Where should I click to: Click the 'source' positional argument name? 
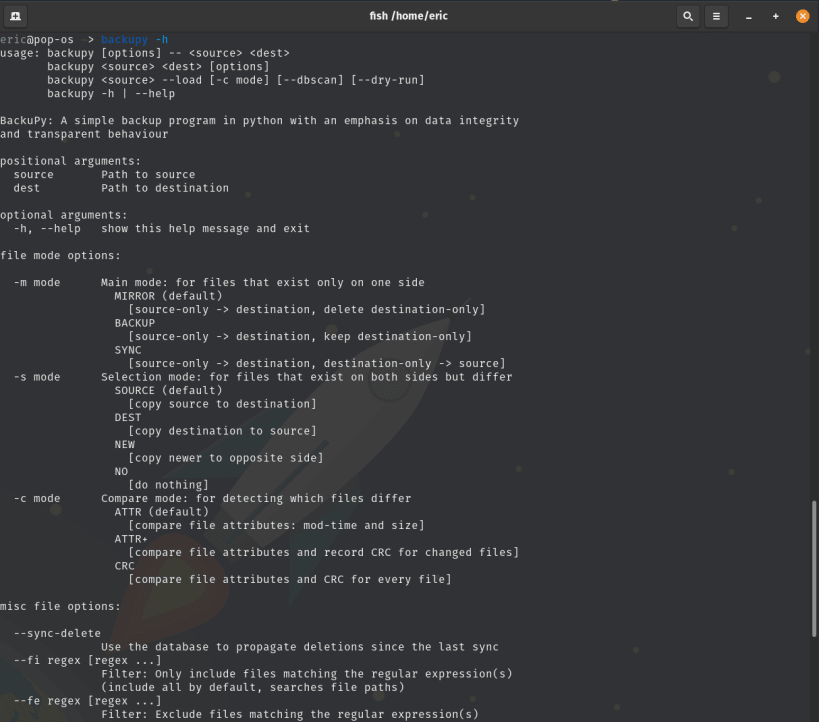click(x=33, y=175)
